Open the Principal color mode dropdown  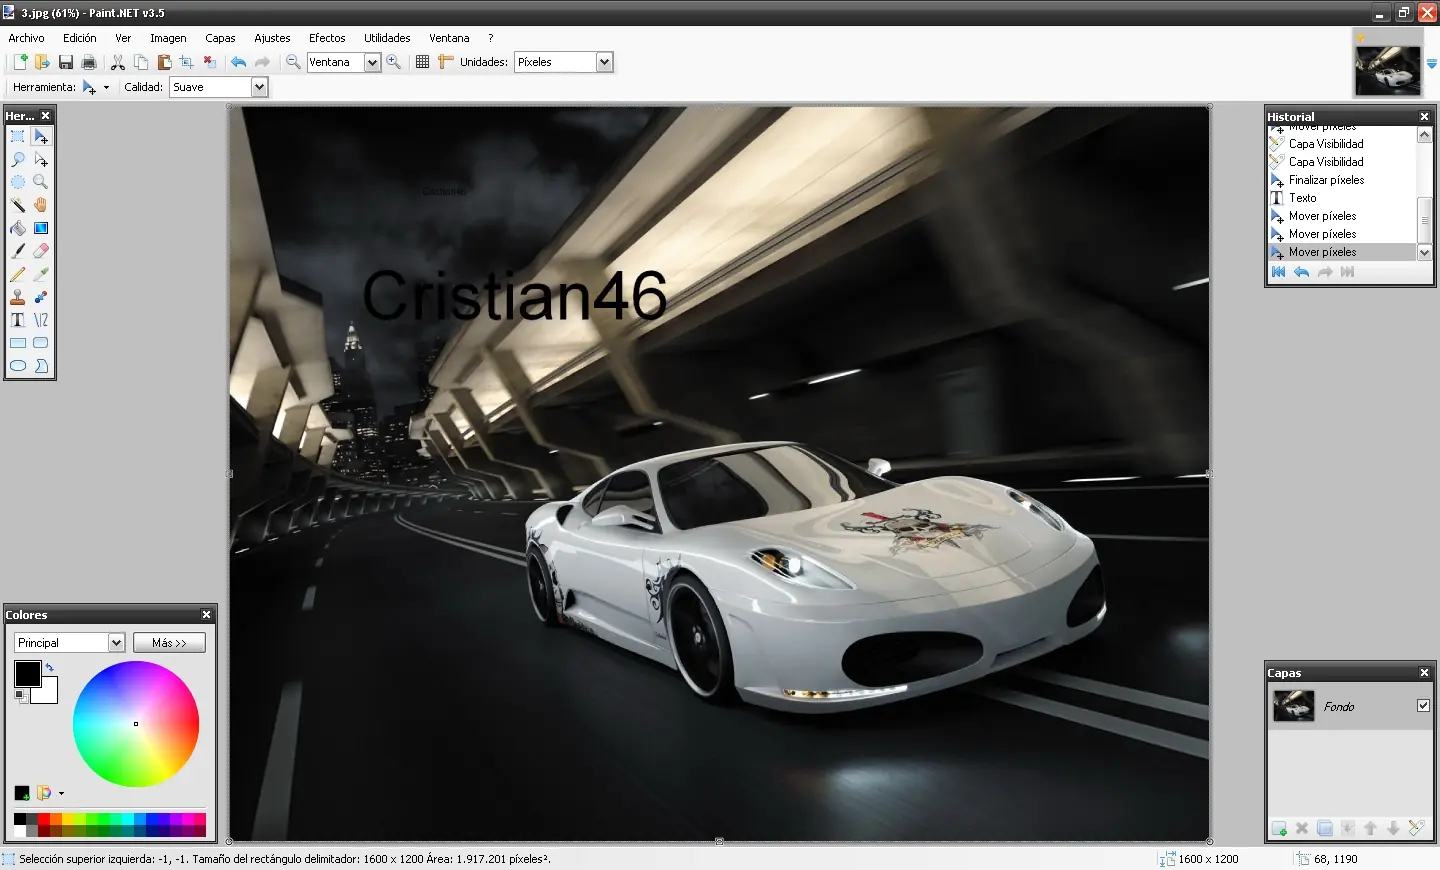(x=116, y=643)
